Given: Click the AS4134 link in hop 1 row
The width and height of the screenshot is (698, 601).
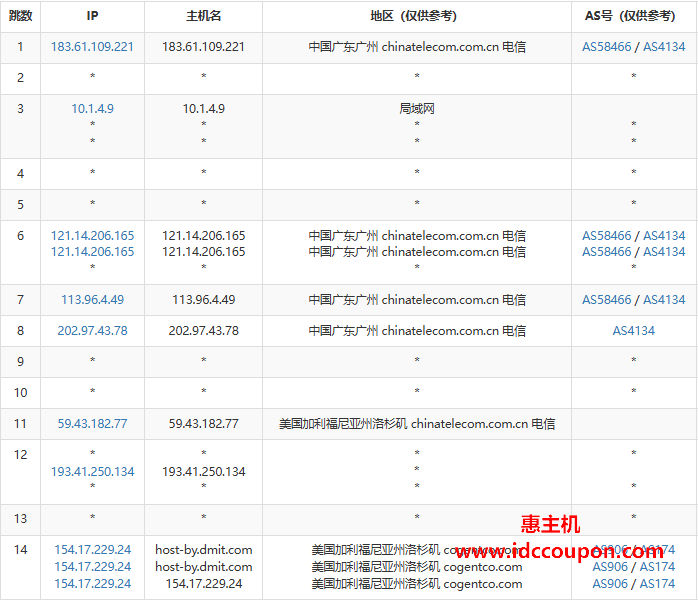Looking at the screenshot, I should point(664,47).
